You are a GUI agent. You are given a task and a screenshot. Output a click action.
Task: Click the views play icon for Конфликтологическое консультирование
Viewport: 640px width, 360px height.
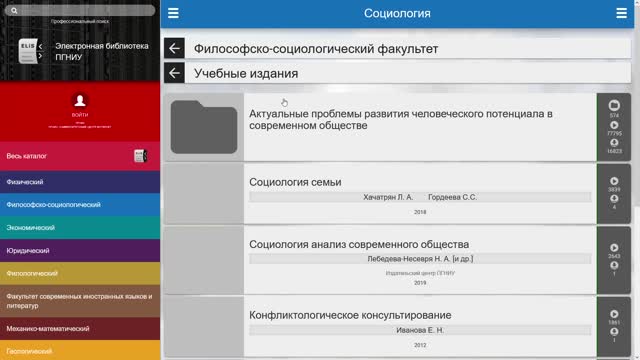(x=614, y=314)
